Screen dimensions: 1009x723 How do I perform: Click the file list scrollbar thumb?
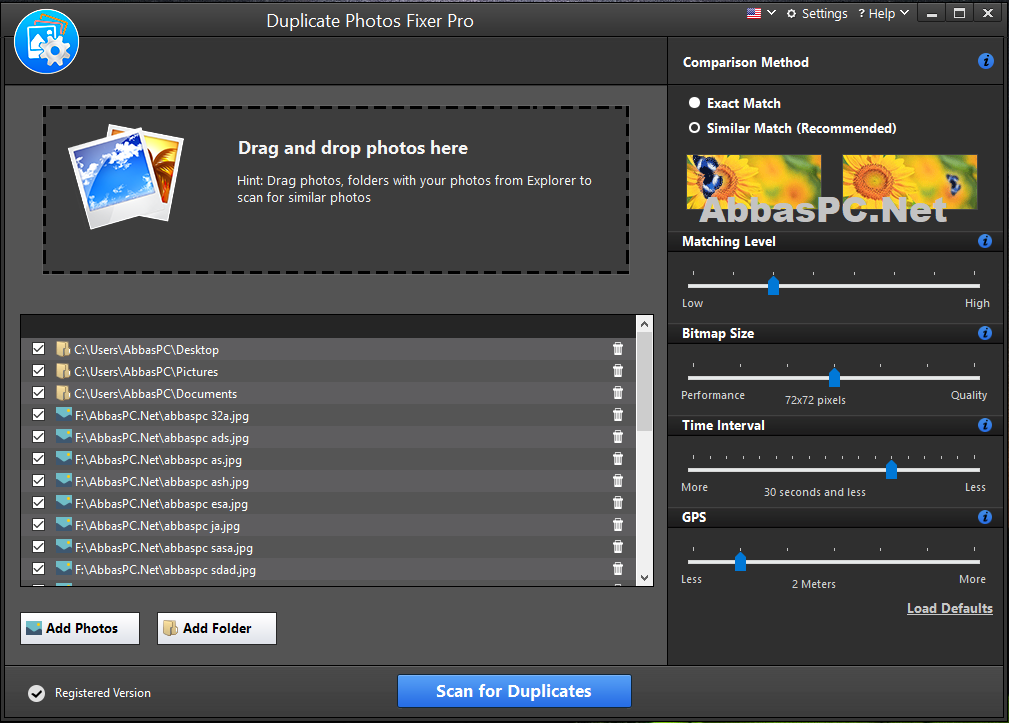coord(644,381)
